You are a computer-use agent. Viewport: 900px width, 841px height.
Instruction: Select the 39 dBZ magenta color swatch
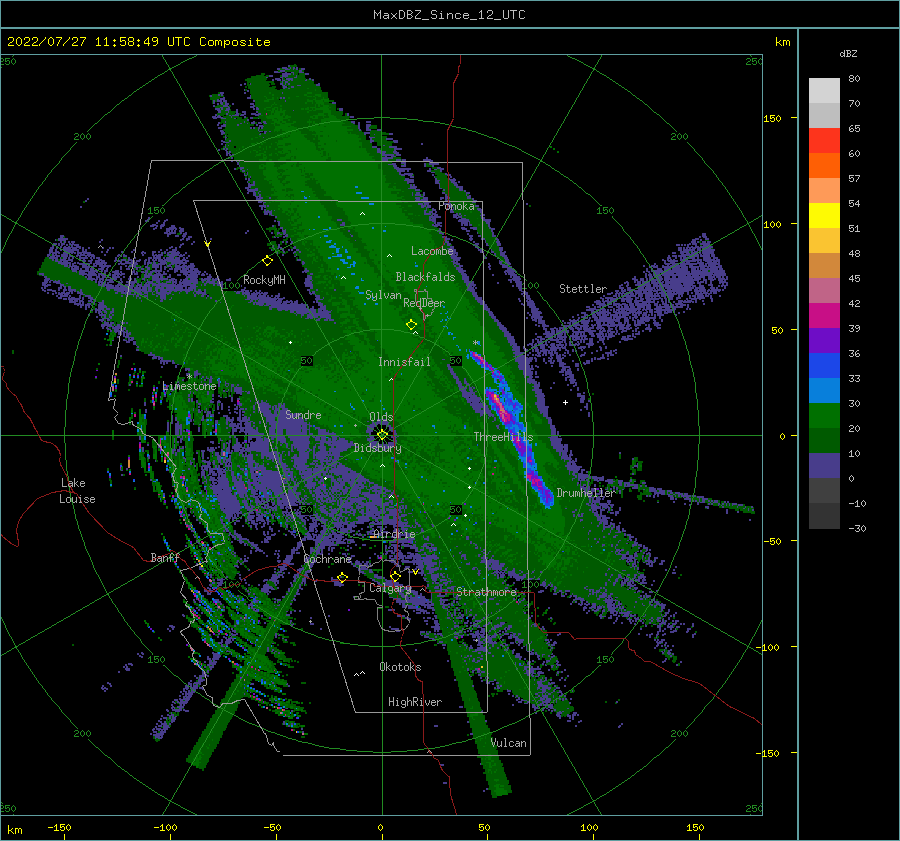click(824, 315)
